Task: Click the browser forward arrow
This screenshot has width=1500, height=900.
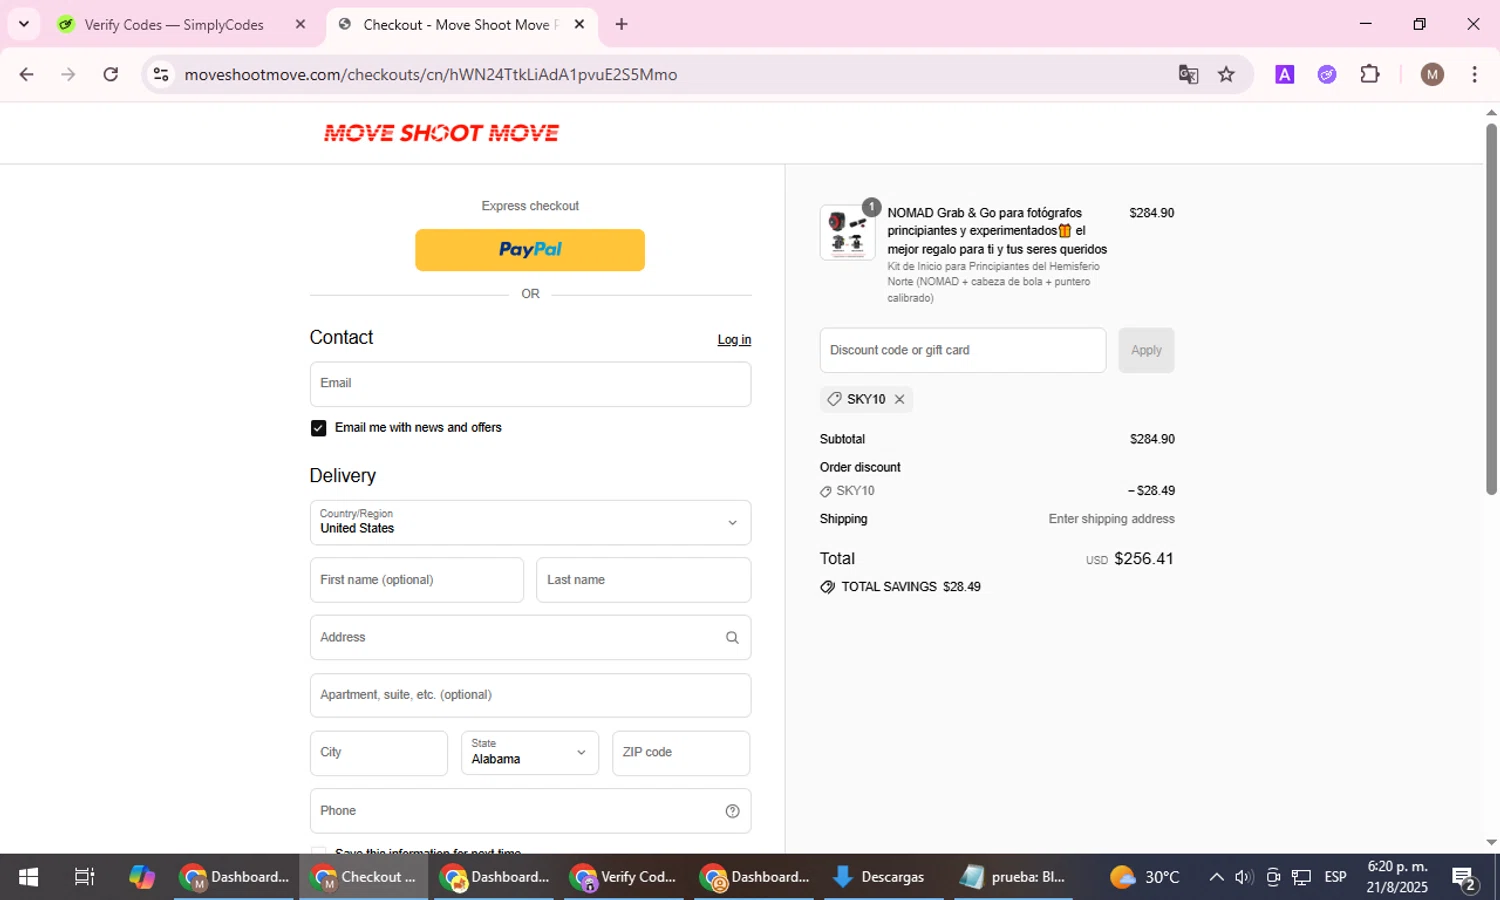Action: (x=68, y=74)
